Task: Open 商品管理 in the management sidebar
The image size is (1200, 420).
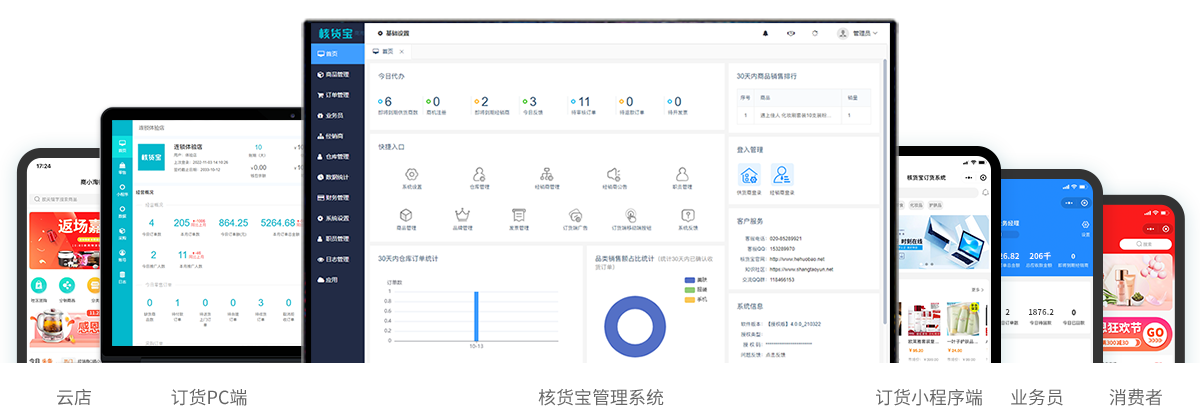Action: [337, 74]
